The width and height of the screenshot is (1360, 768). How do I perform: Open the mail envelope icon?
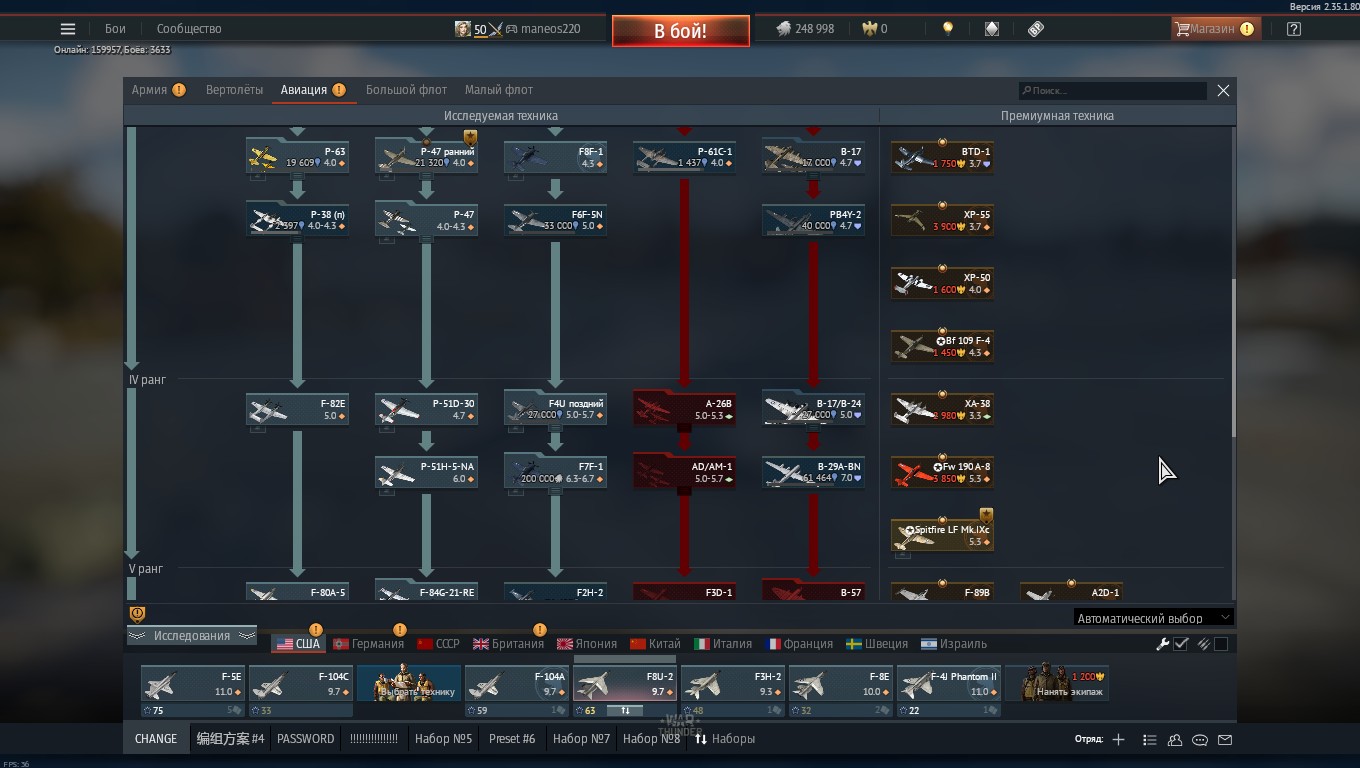coord(1225,740)
